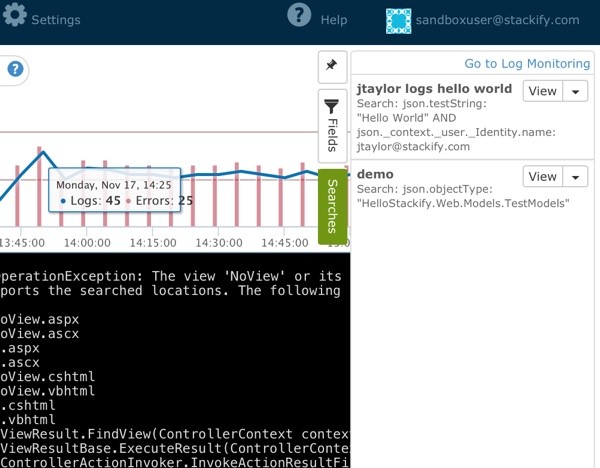Click the 14:15:00 chart axis label
Viewport: 600px width, 468px height.
click(153, 243)
